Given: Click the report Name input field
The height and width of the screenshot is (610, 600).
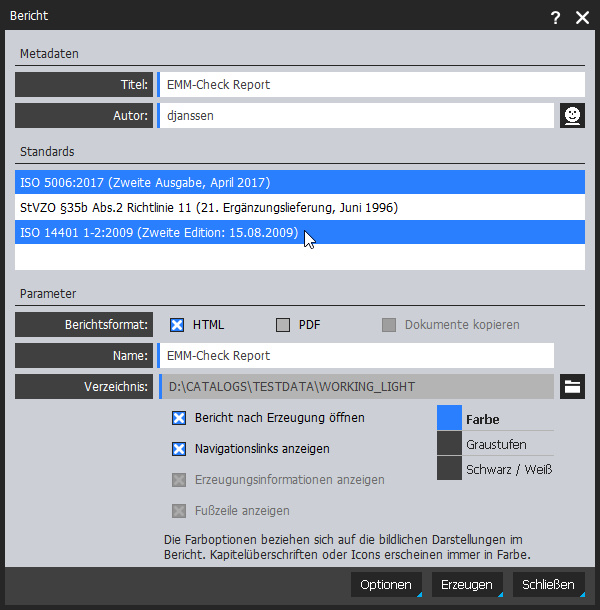Looking at the screenshot, I should pyautogui.click(x=357, y=356).
